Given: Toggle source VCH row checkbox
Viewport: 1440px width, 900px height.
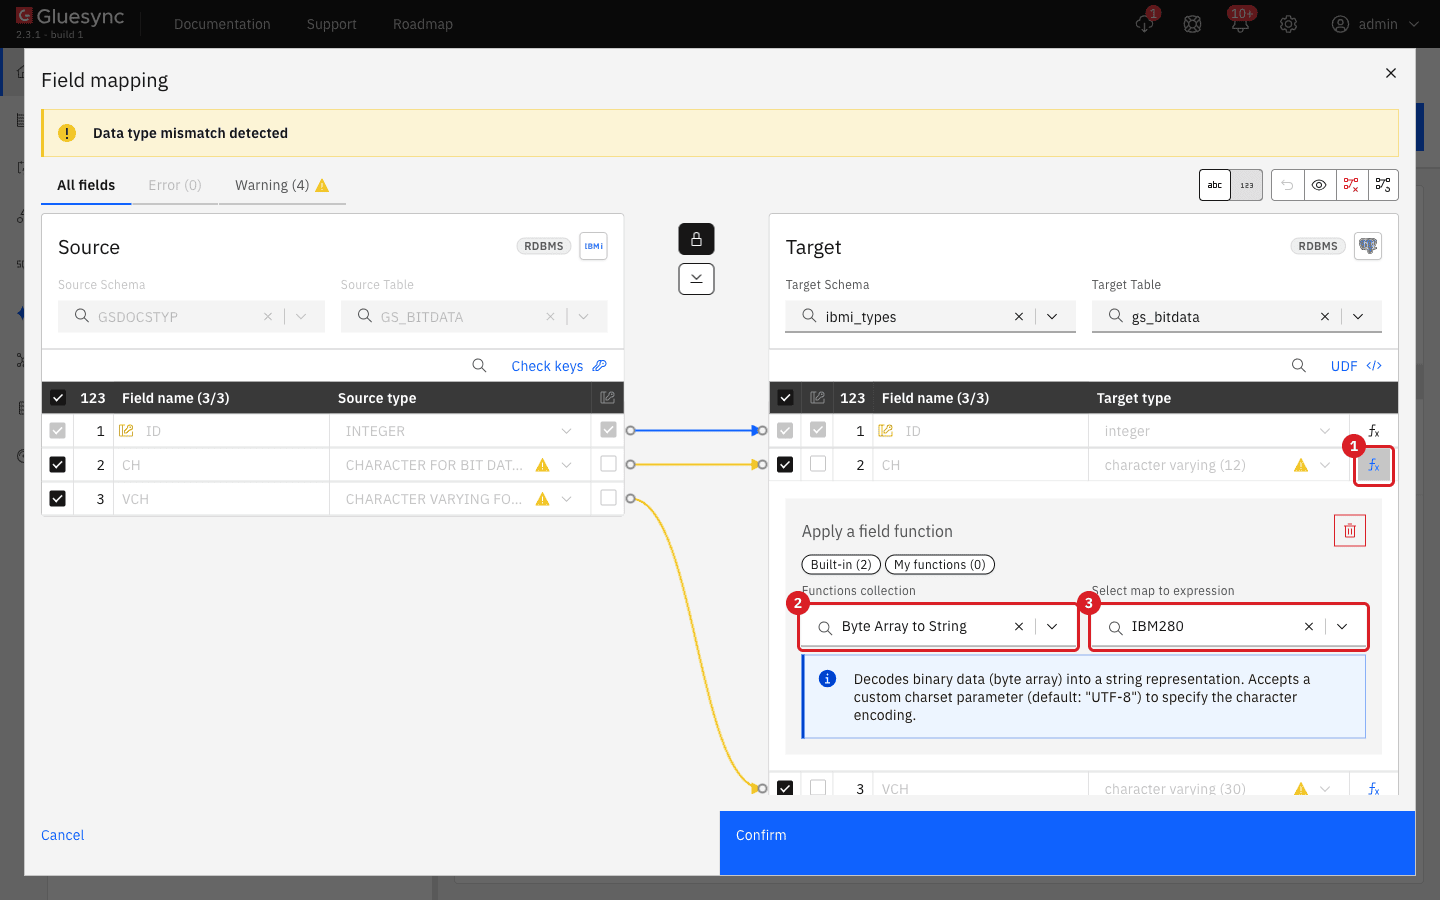Looking at the screenshot, I should coord(58,499).
